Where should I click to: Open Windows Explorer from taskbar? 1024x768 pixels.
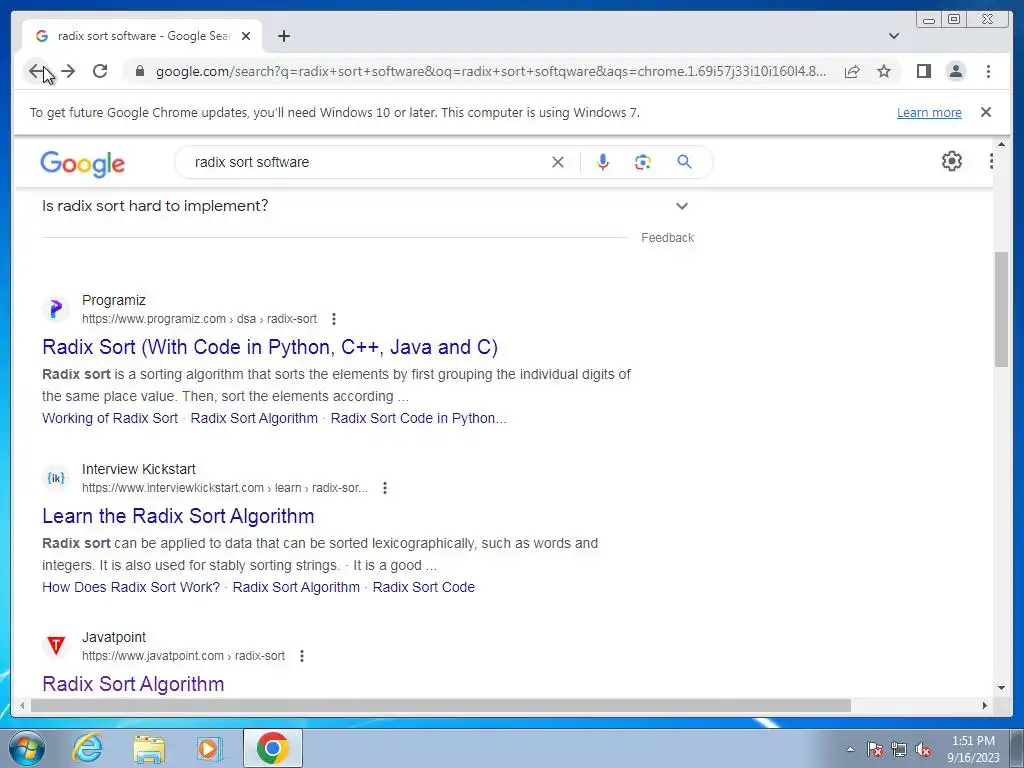(x=149, y=748)
